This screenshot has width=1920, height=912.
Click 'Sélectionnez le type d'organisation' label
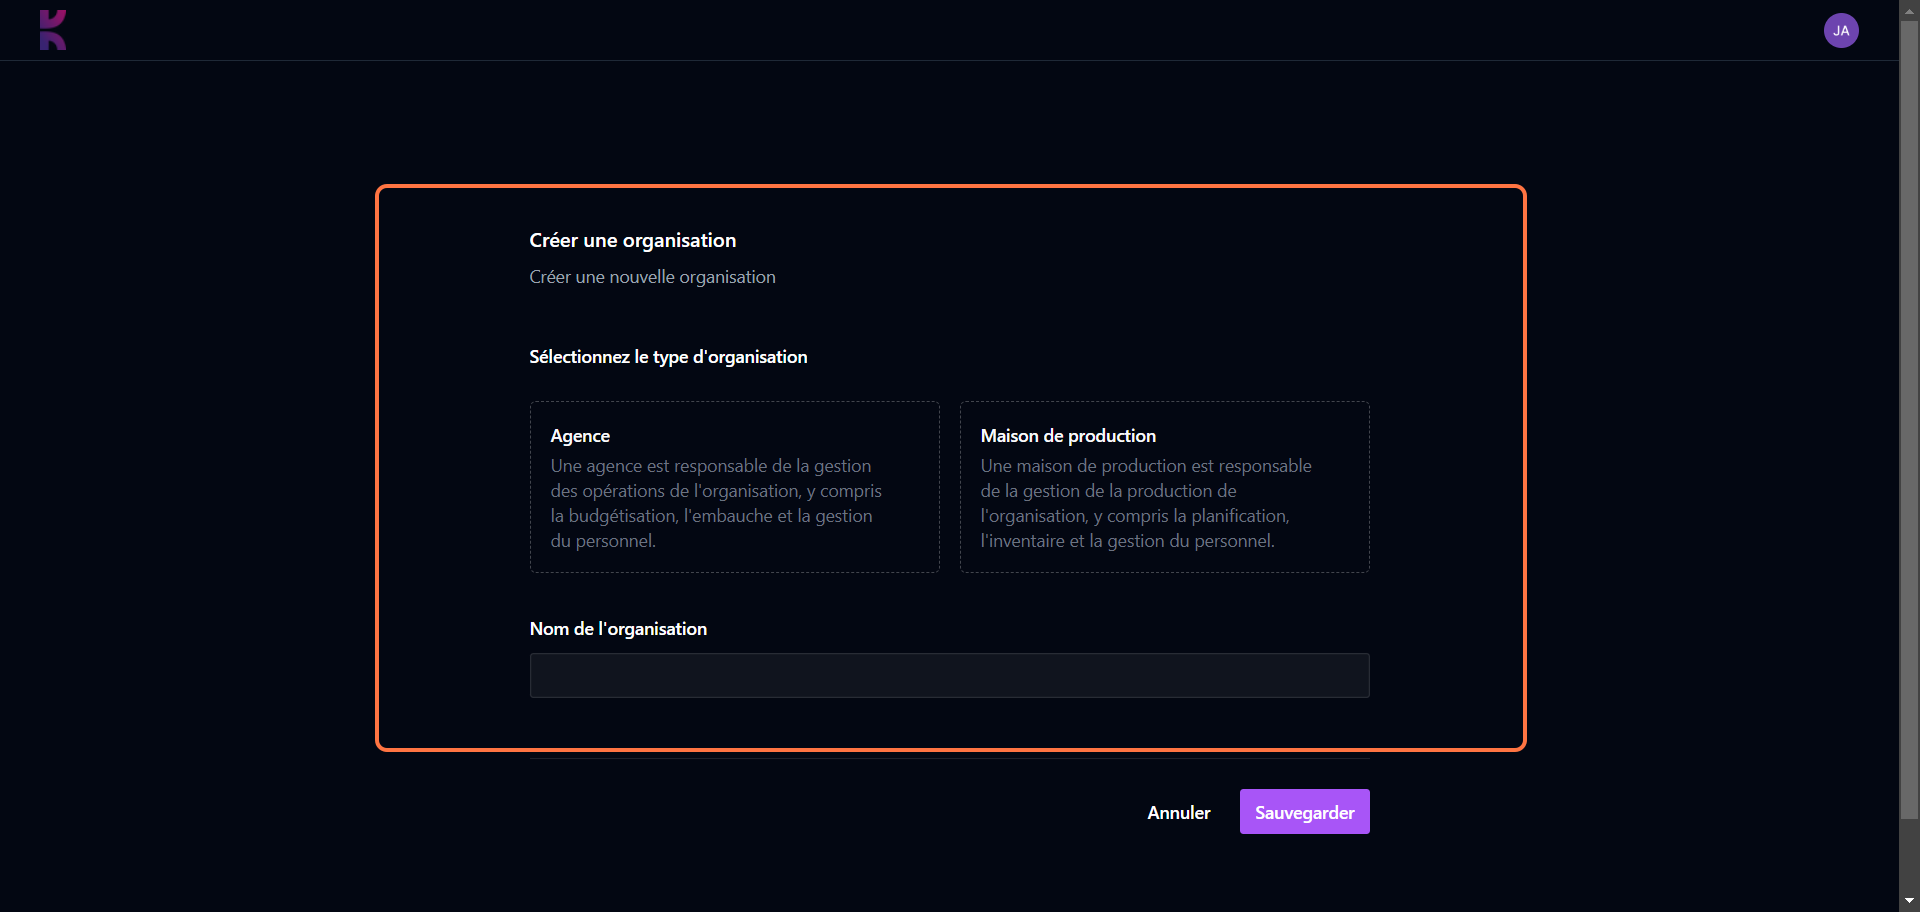[x=668, y=357]
